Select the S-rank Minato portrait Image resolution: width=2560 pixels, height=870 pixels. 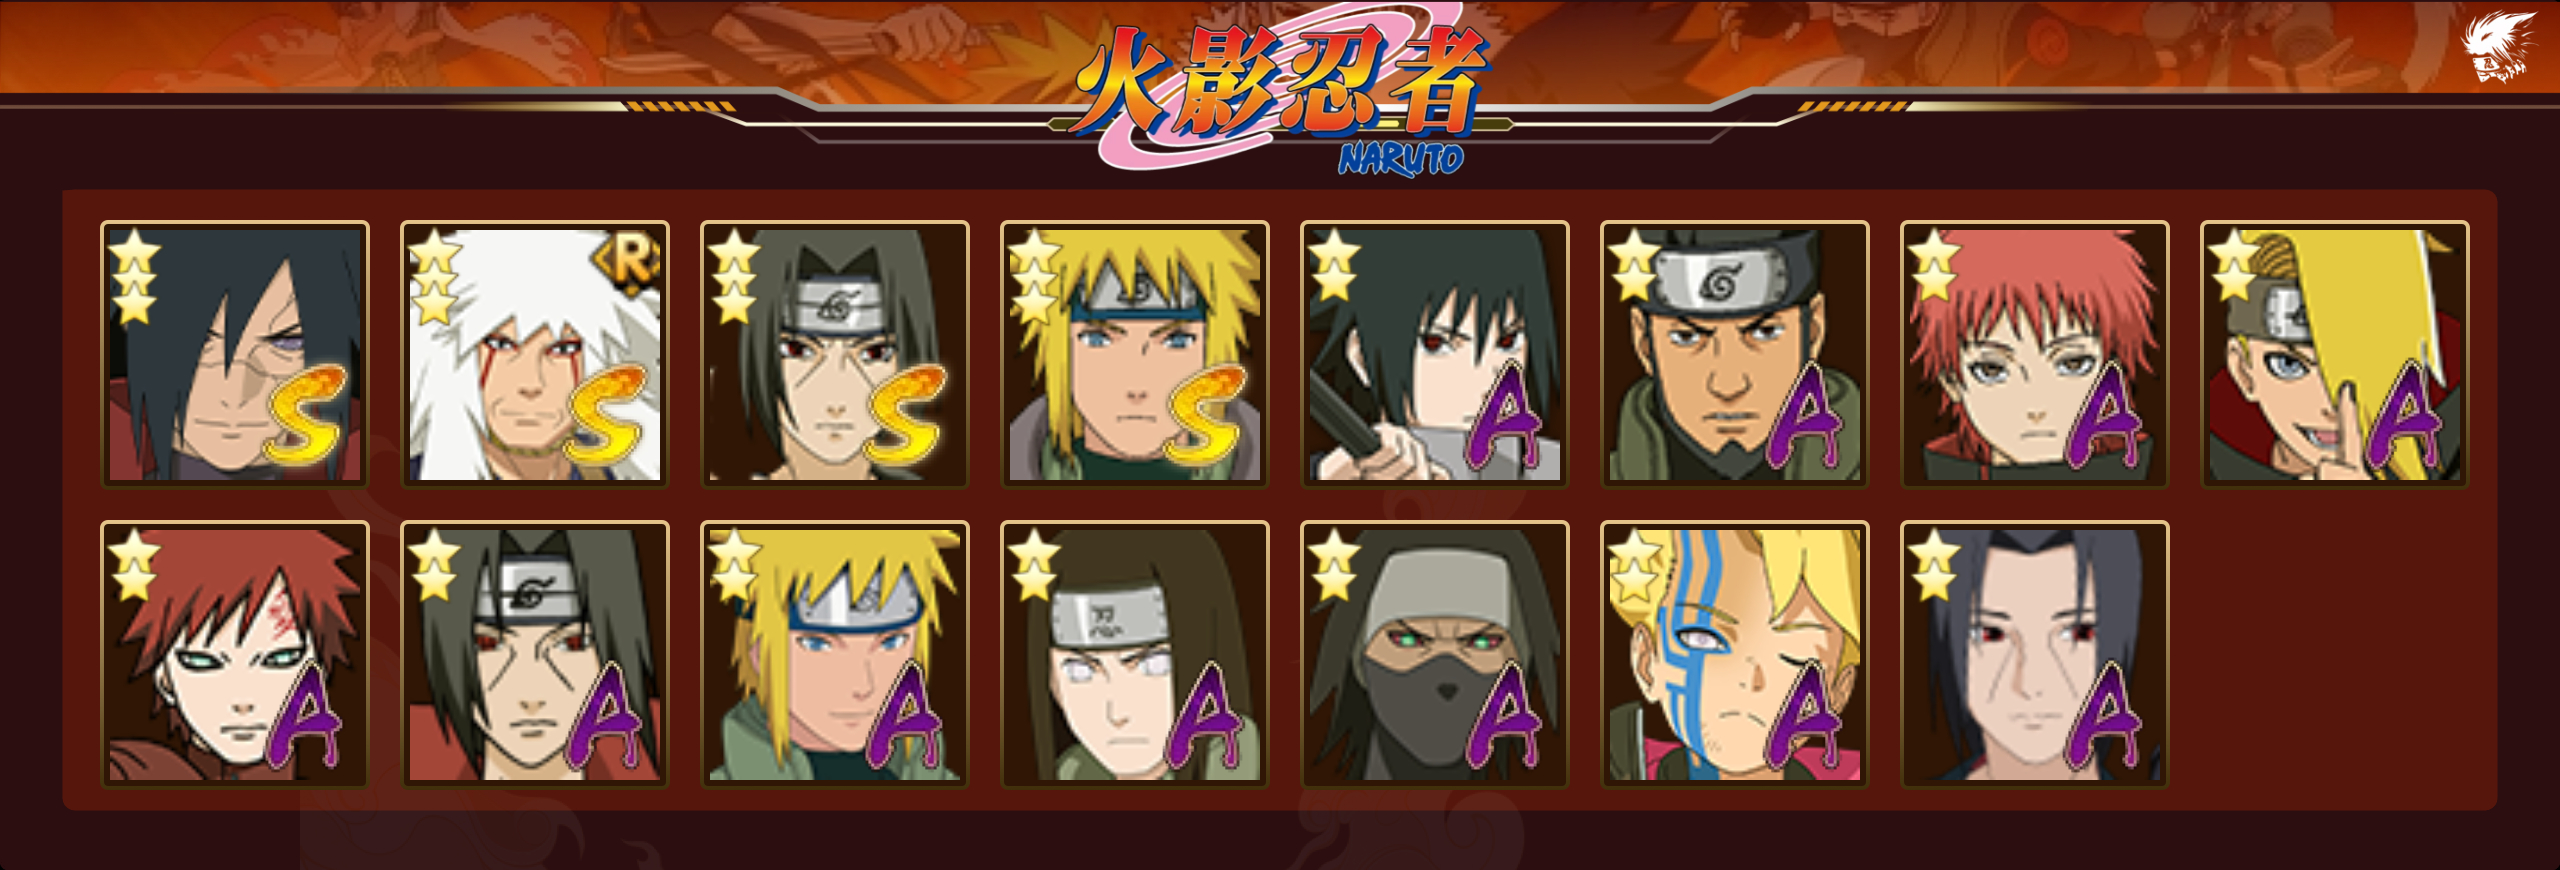pos(1135,354)
